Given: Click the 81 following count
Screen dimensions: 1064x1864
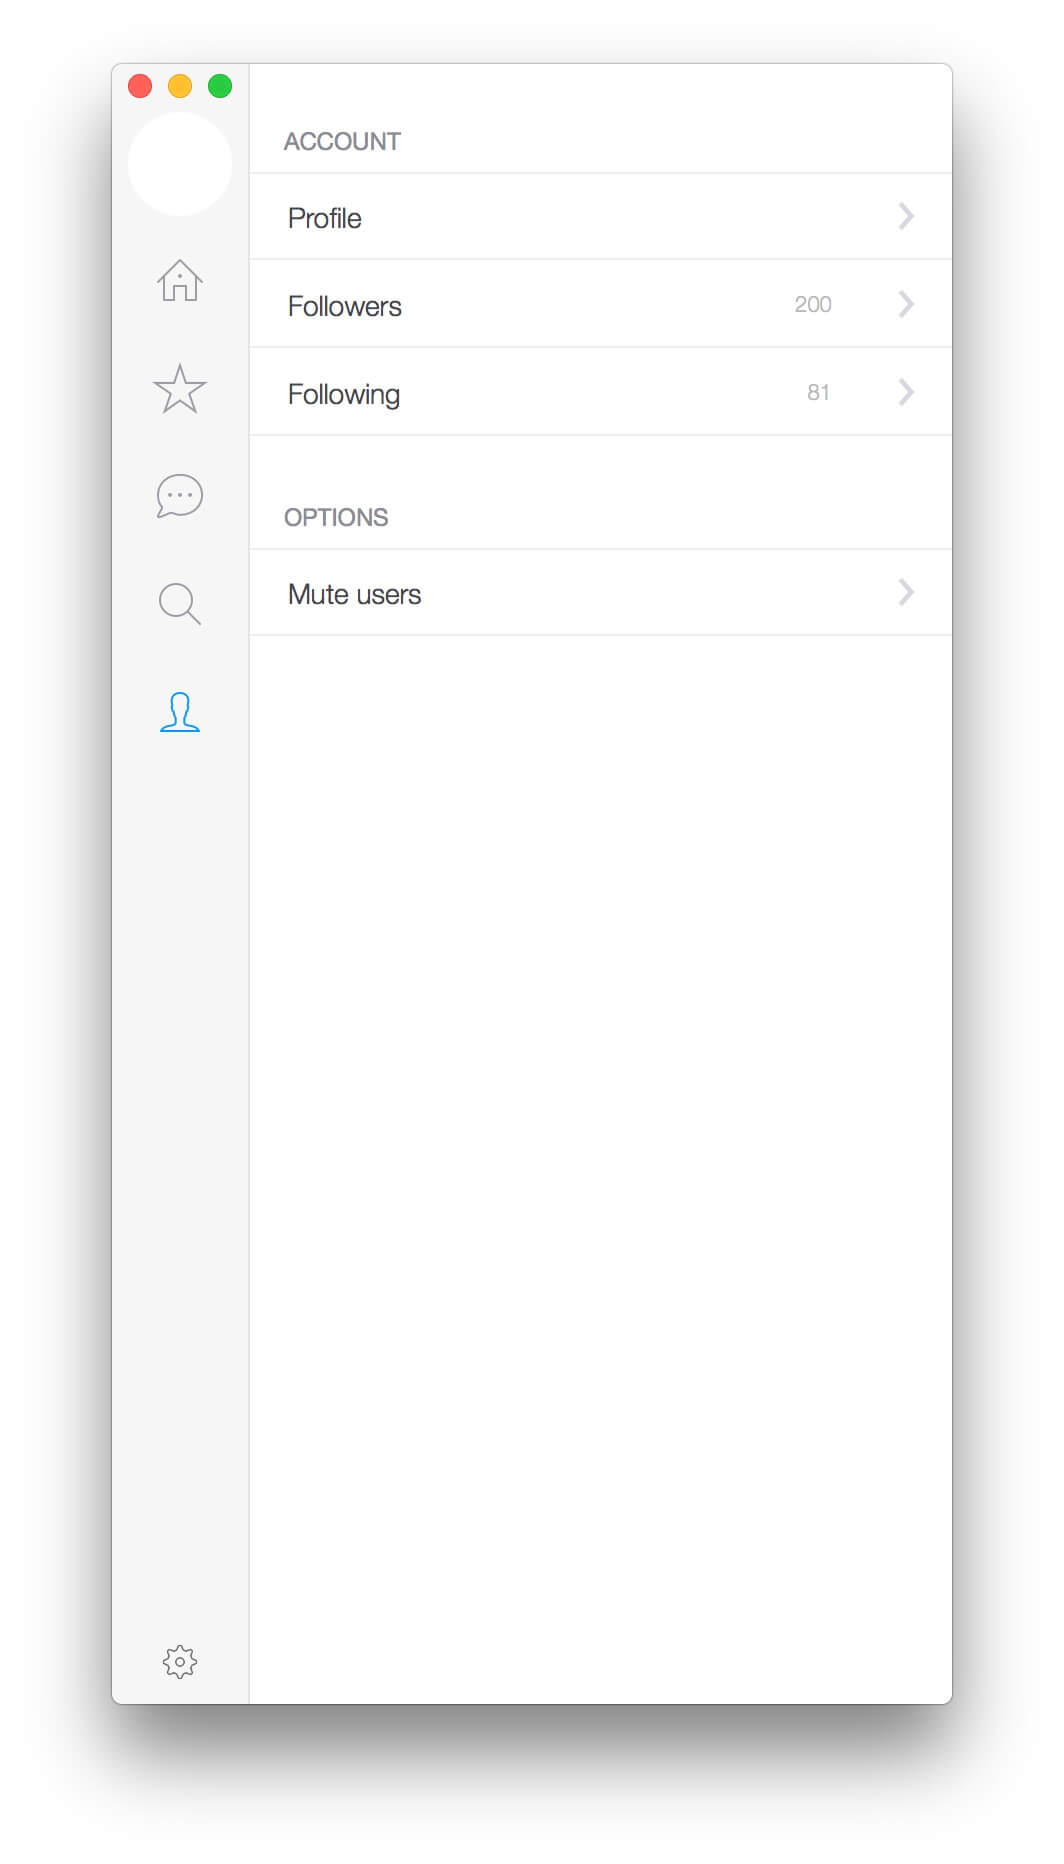Looking at the screenshot, I should (818, 392).
